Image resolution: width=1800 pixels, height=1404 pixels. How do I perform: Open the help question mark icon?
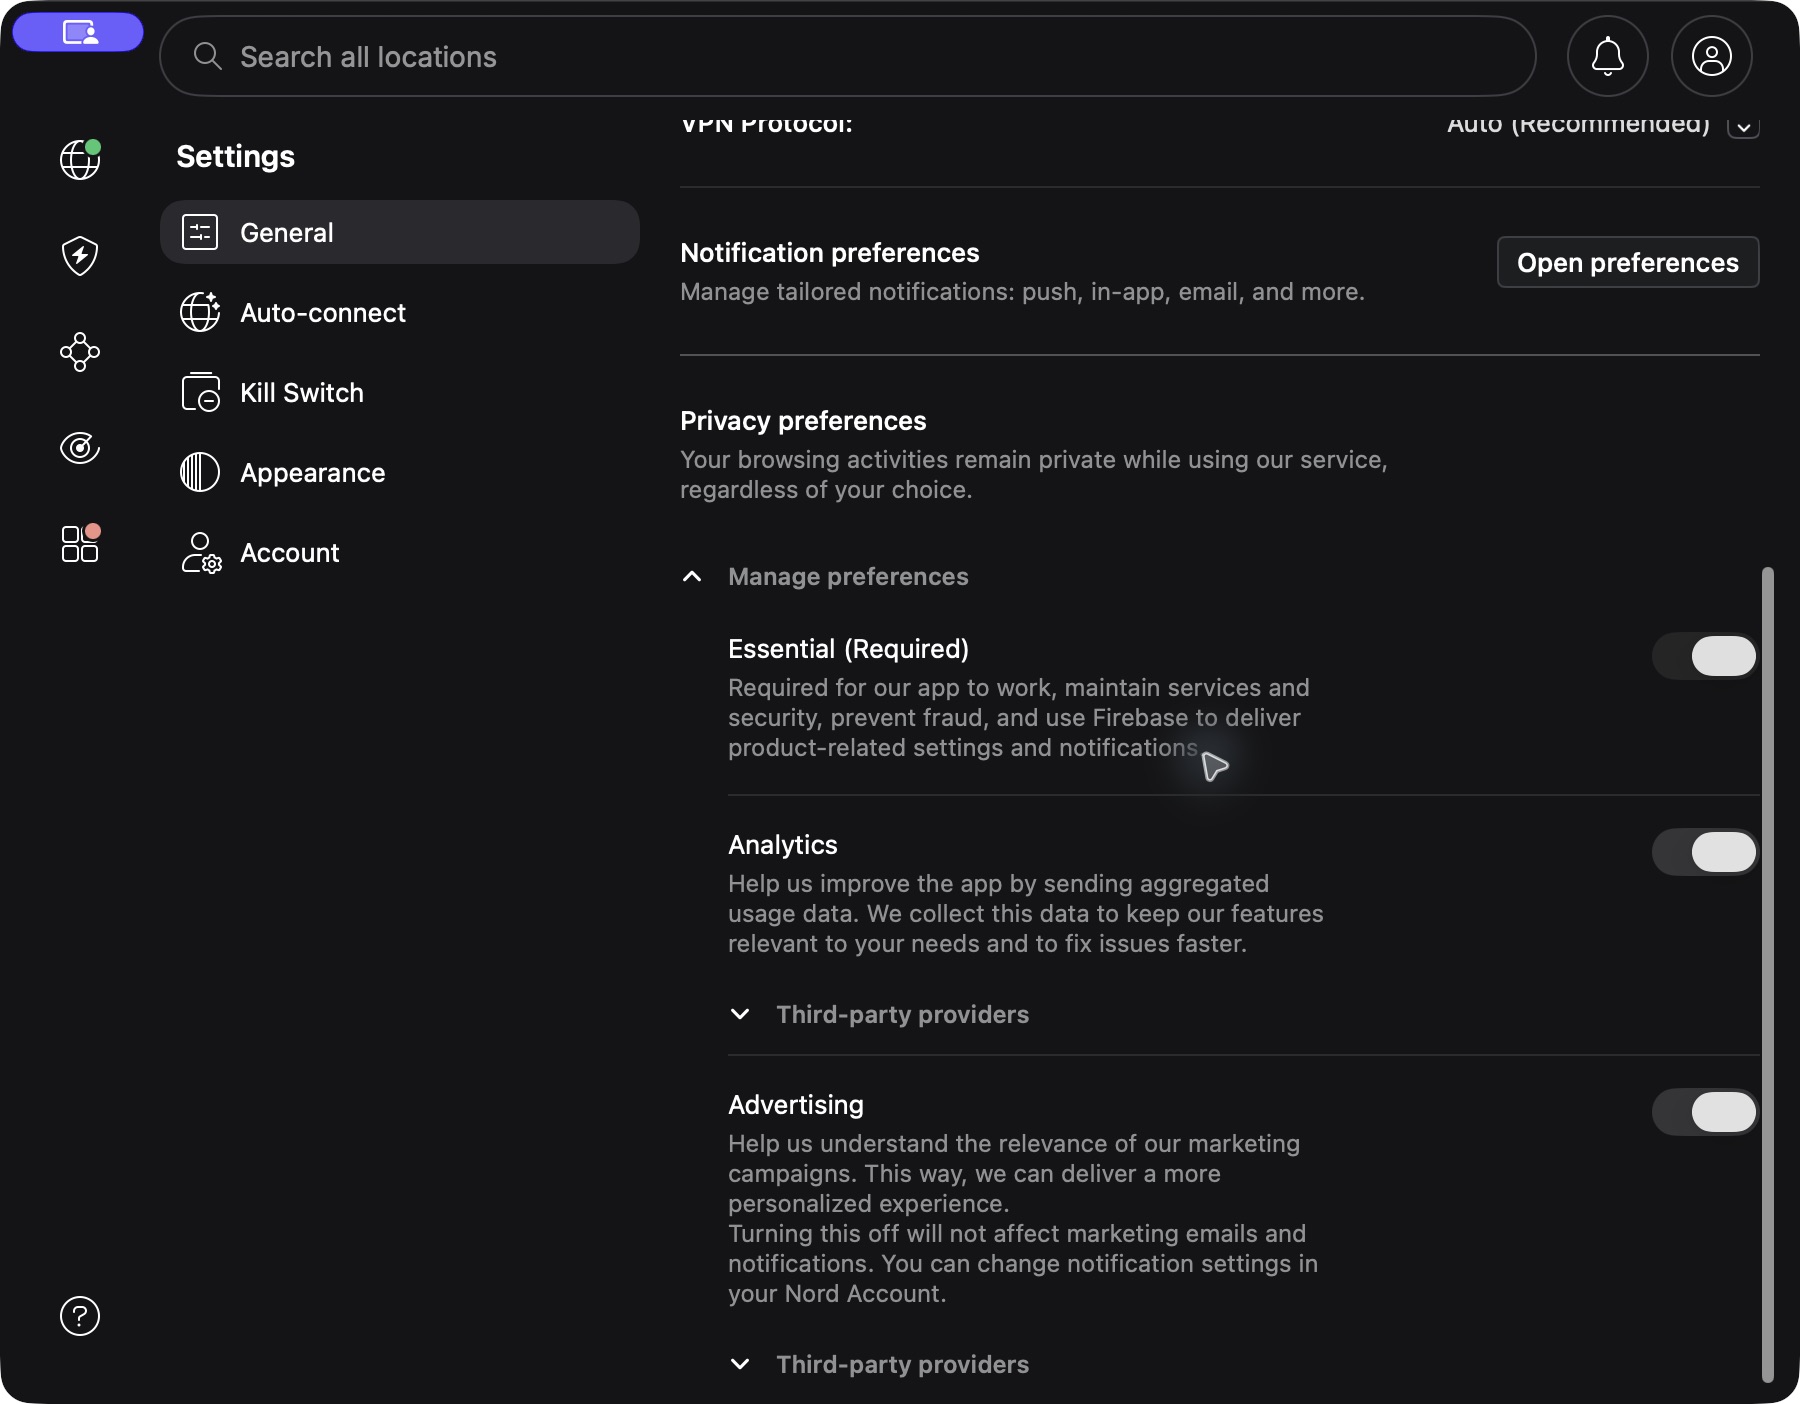[80, 1316]
